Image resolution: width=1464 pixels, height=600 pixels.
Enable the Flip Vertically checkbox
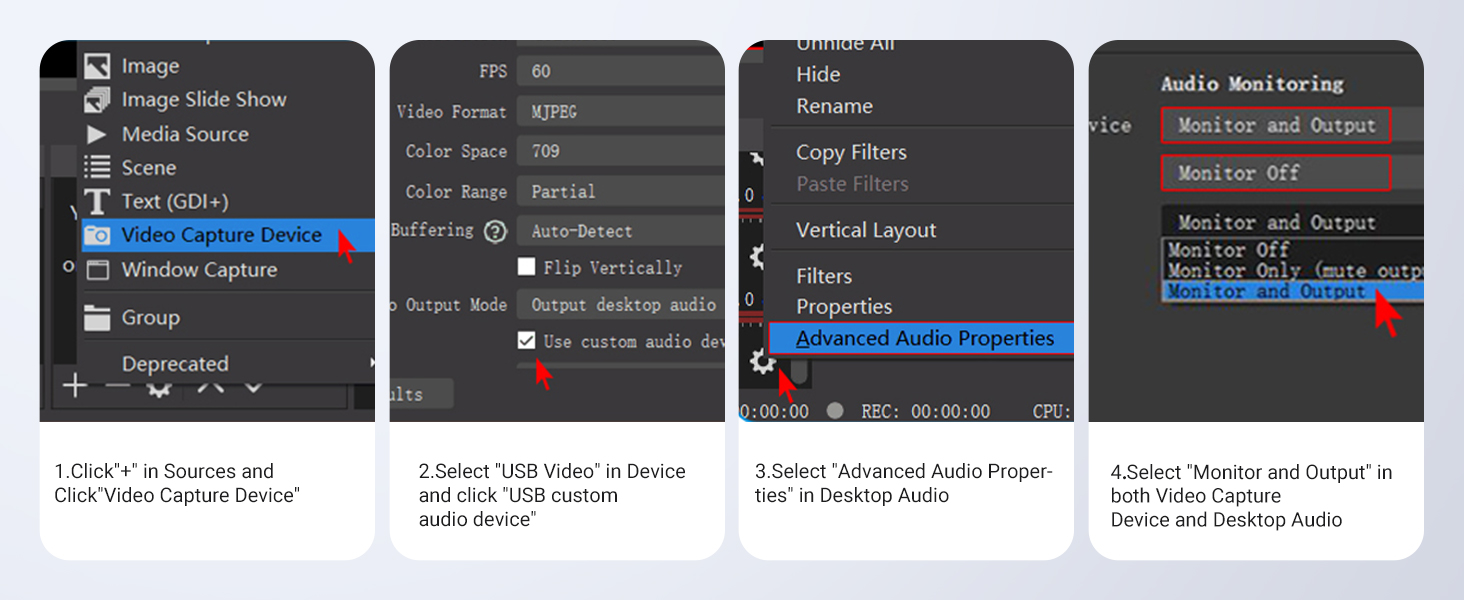525,267
